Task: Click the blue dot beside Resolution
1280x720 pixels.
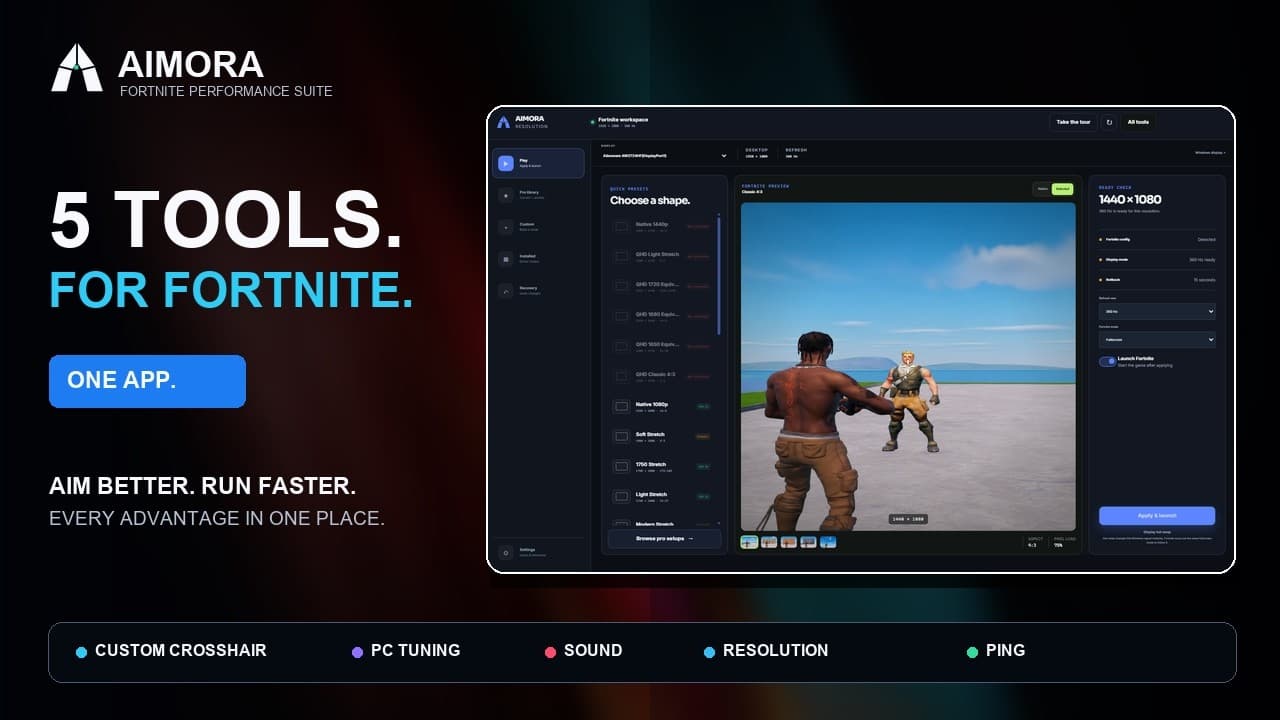Action: [x=709, y=652]
